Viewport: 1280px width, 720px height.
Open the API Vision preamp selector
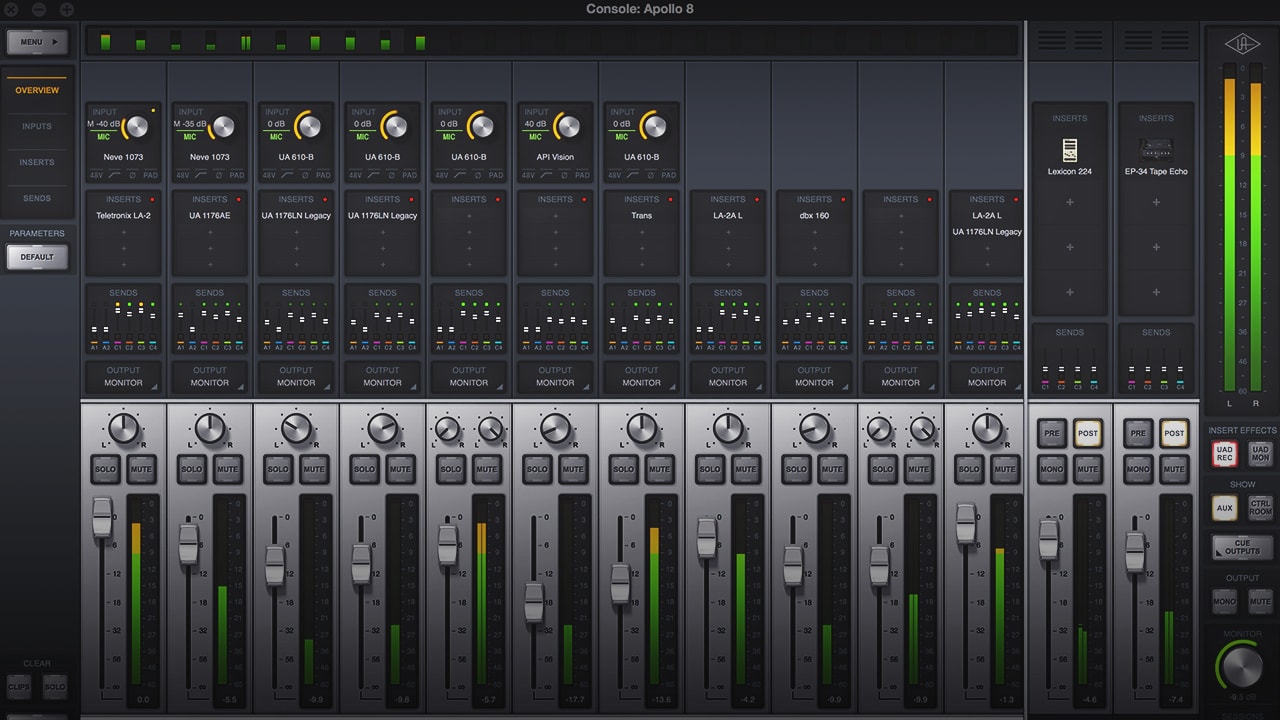point(555,157)
